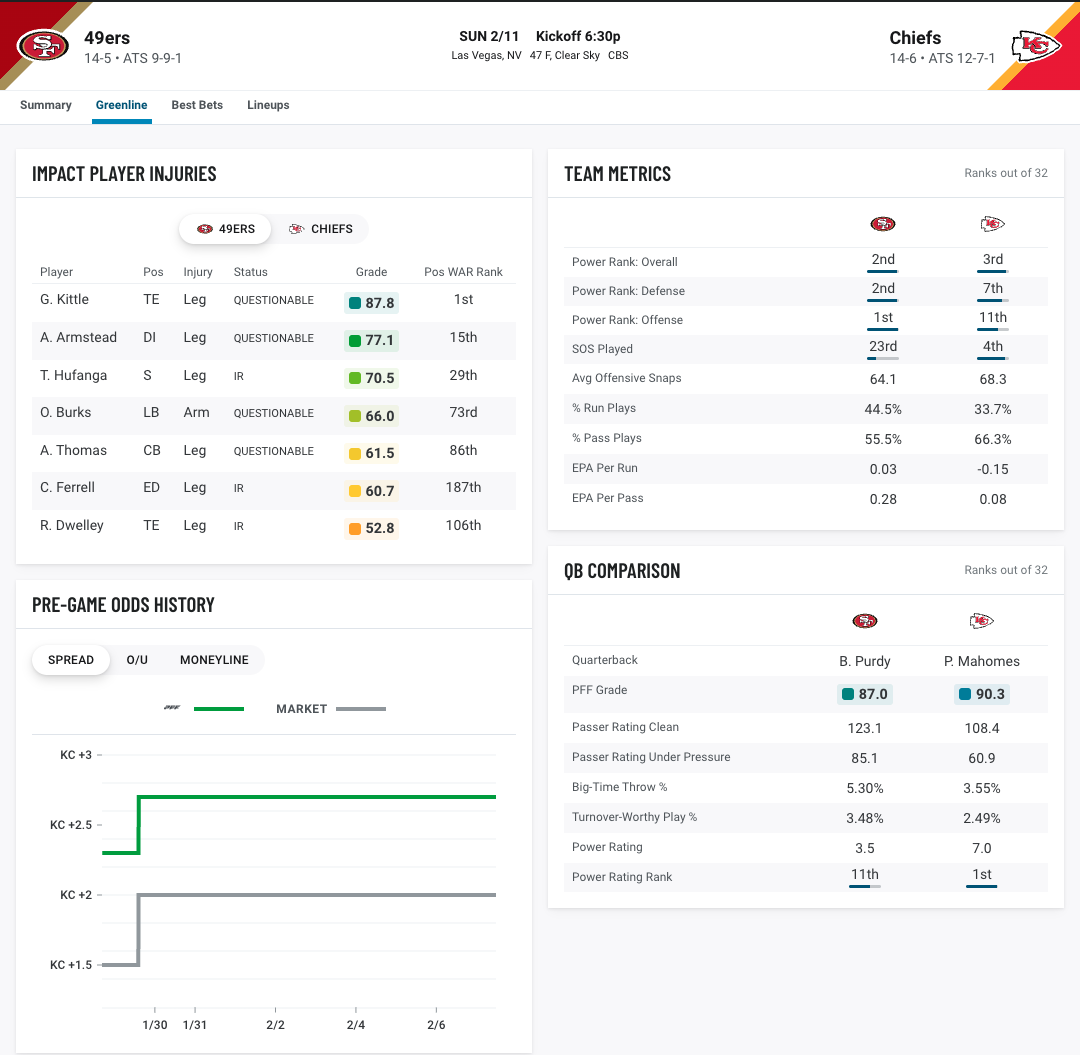Screen dimensions: 1080x1055
Task: Switch injuries list to CHIEFS
Action: [x=320, y=229]
